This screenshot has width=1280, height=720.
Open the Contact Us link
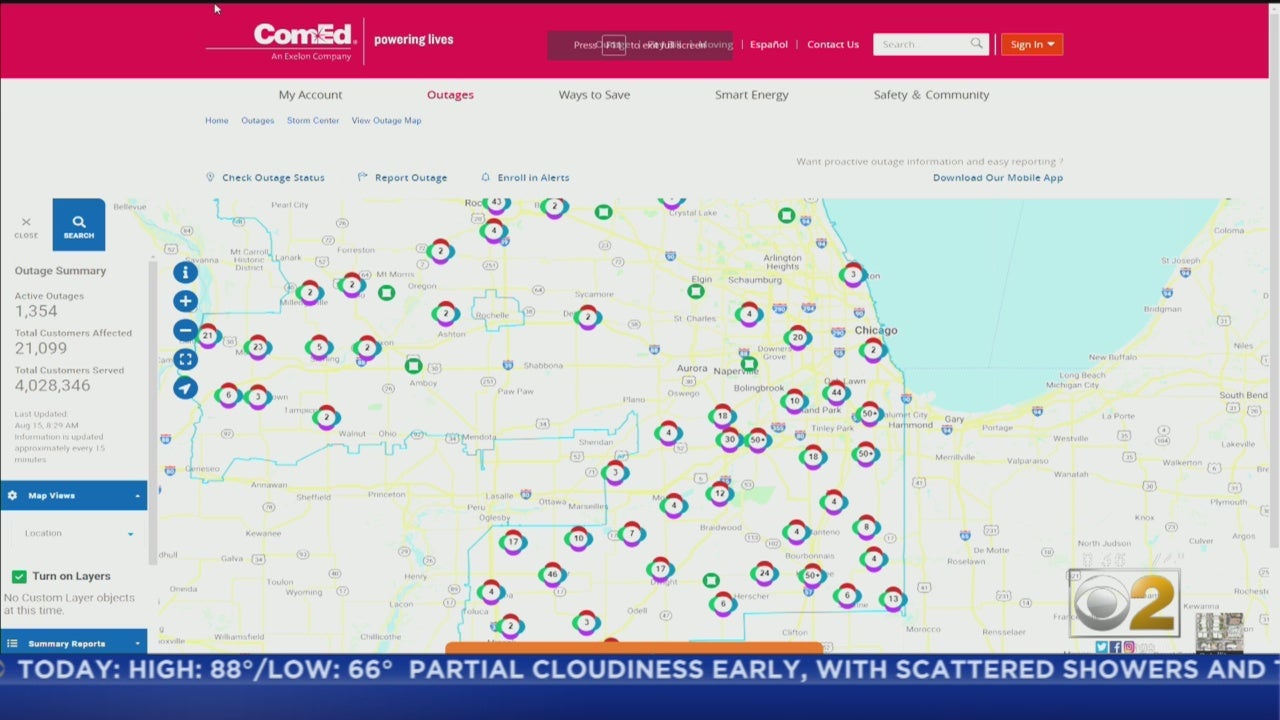(833, 44)
